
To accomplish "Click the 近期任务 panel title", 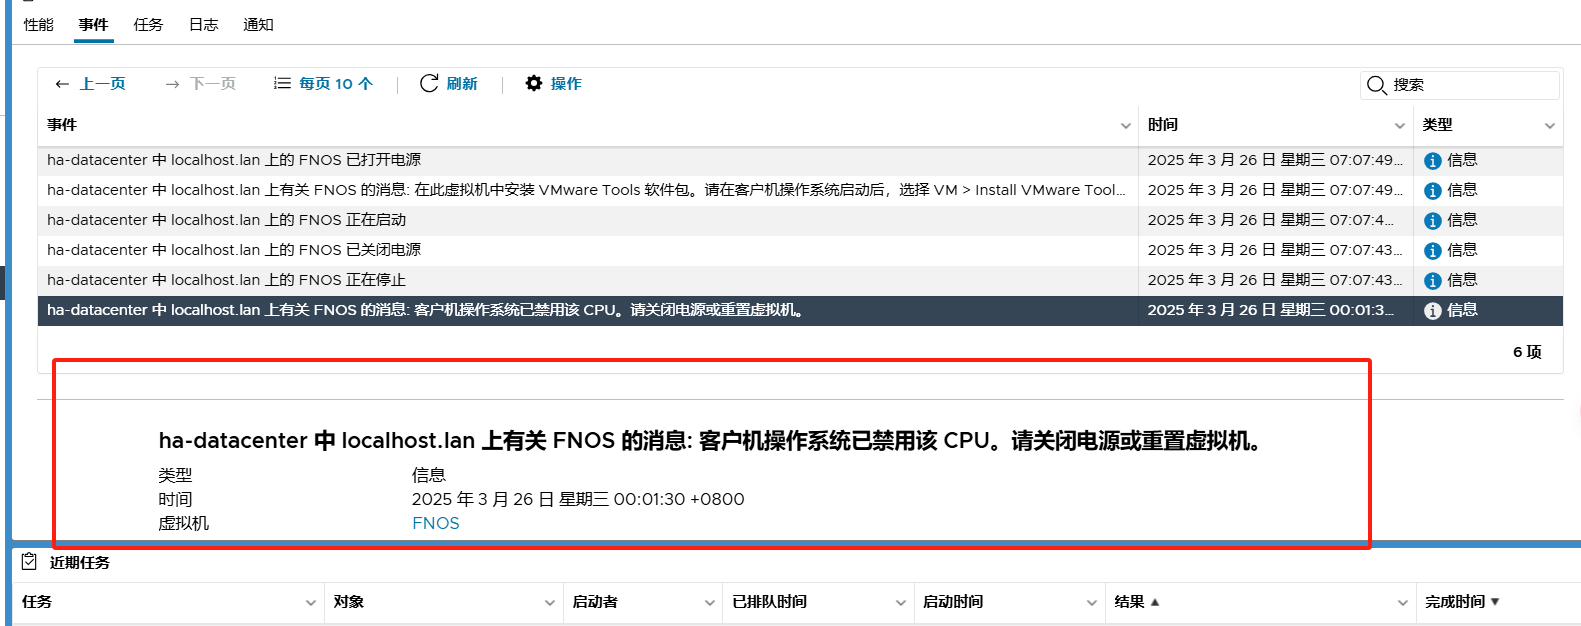I will [x=80, y=563].
